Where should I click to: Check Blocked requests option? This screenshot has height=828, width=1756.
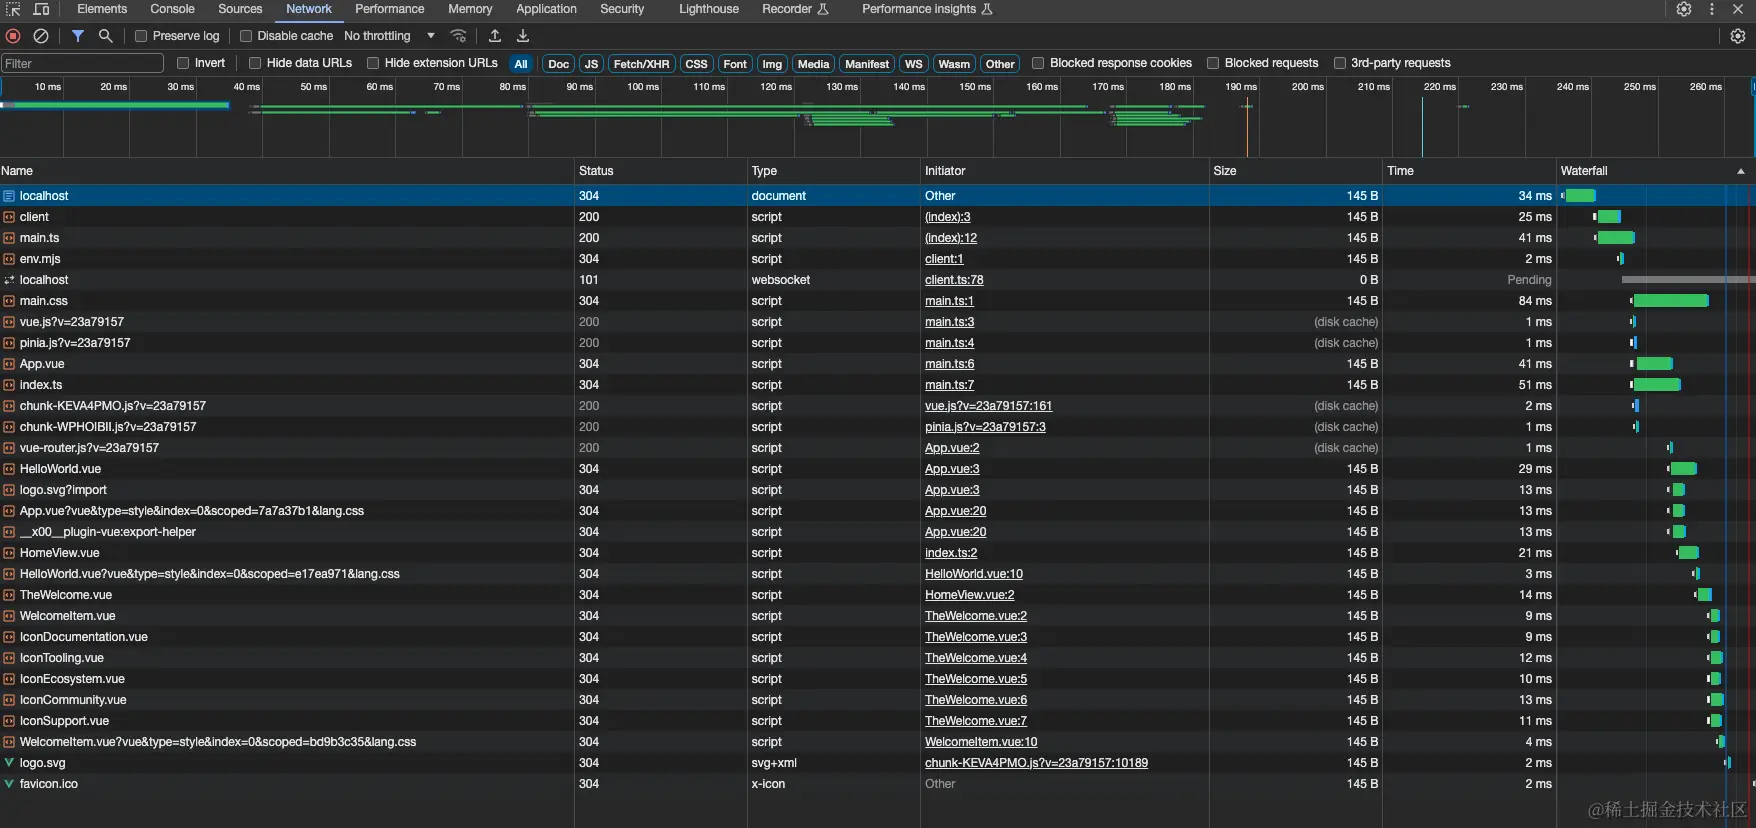point(1213,63)
